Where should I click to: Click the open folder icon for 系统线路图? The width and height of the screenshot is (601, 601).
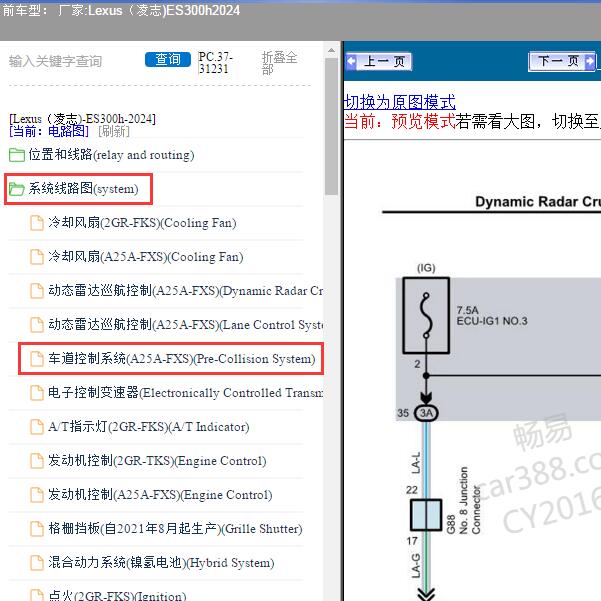16,189
